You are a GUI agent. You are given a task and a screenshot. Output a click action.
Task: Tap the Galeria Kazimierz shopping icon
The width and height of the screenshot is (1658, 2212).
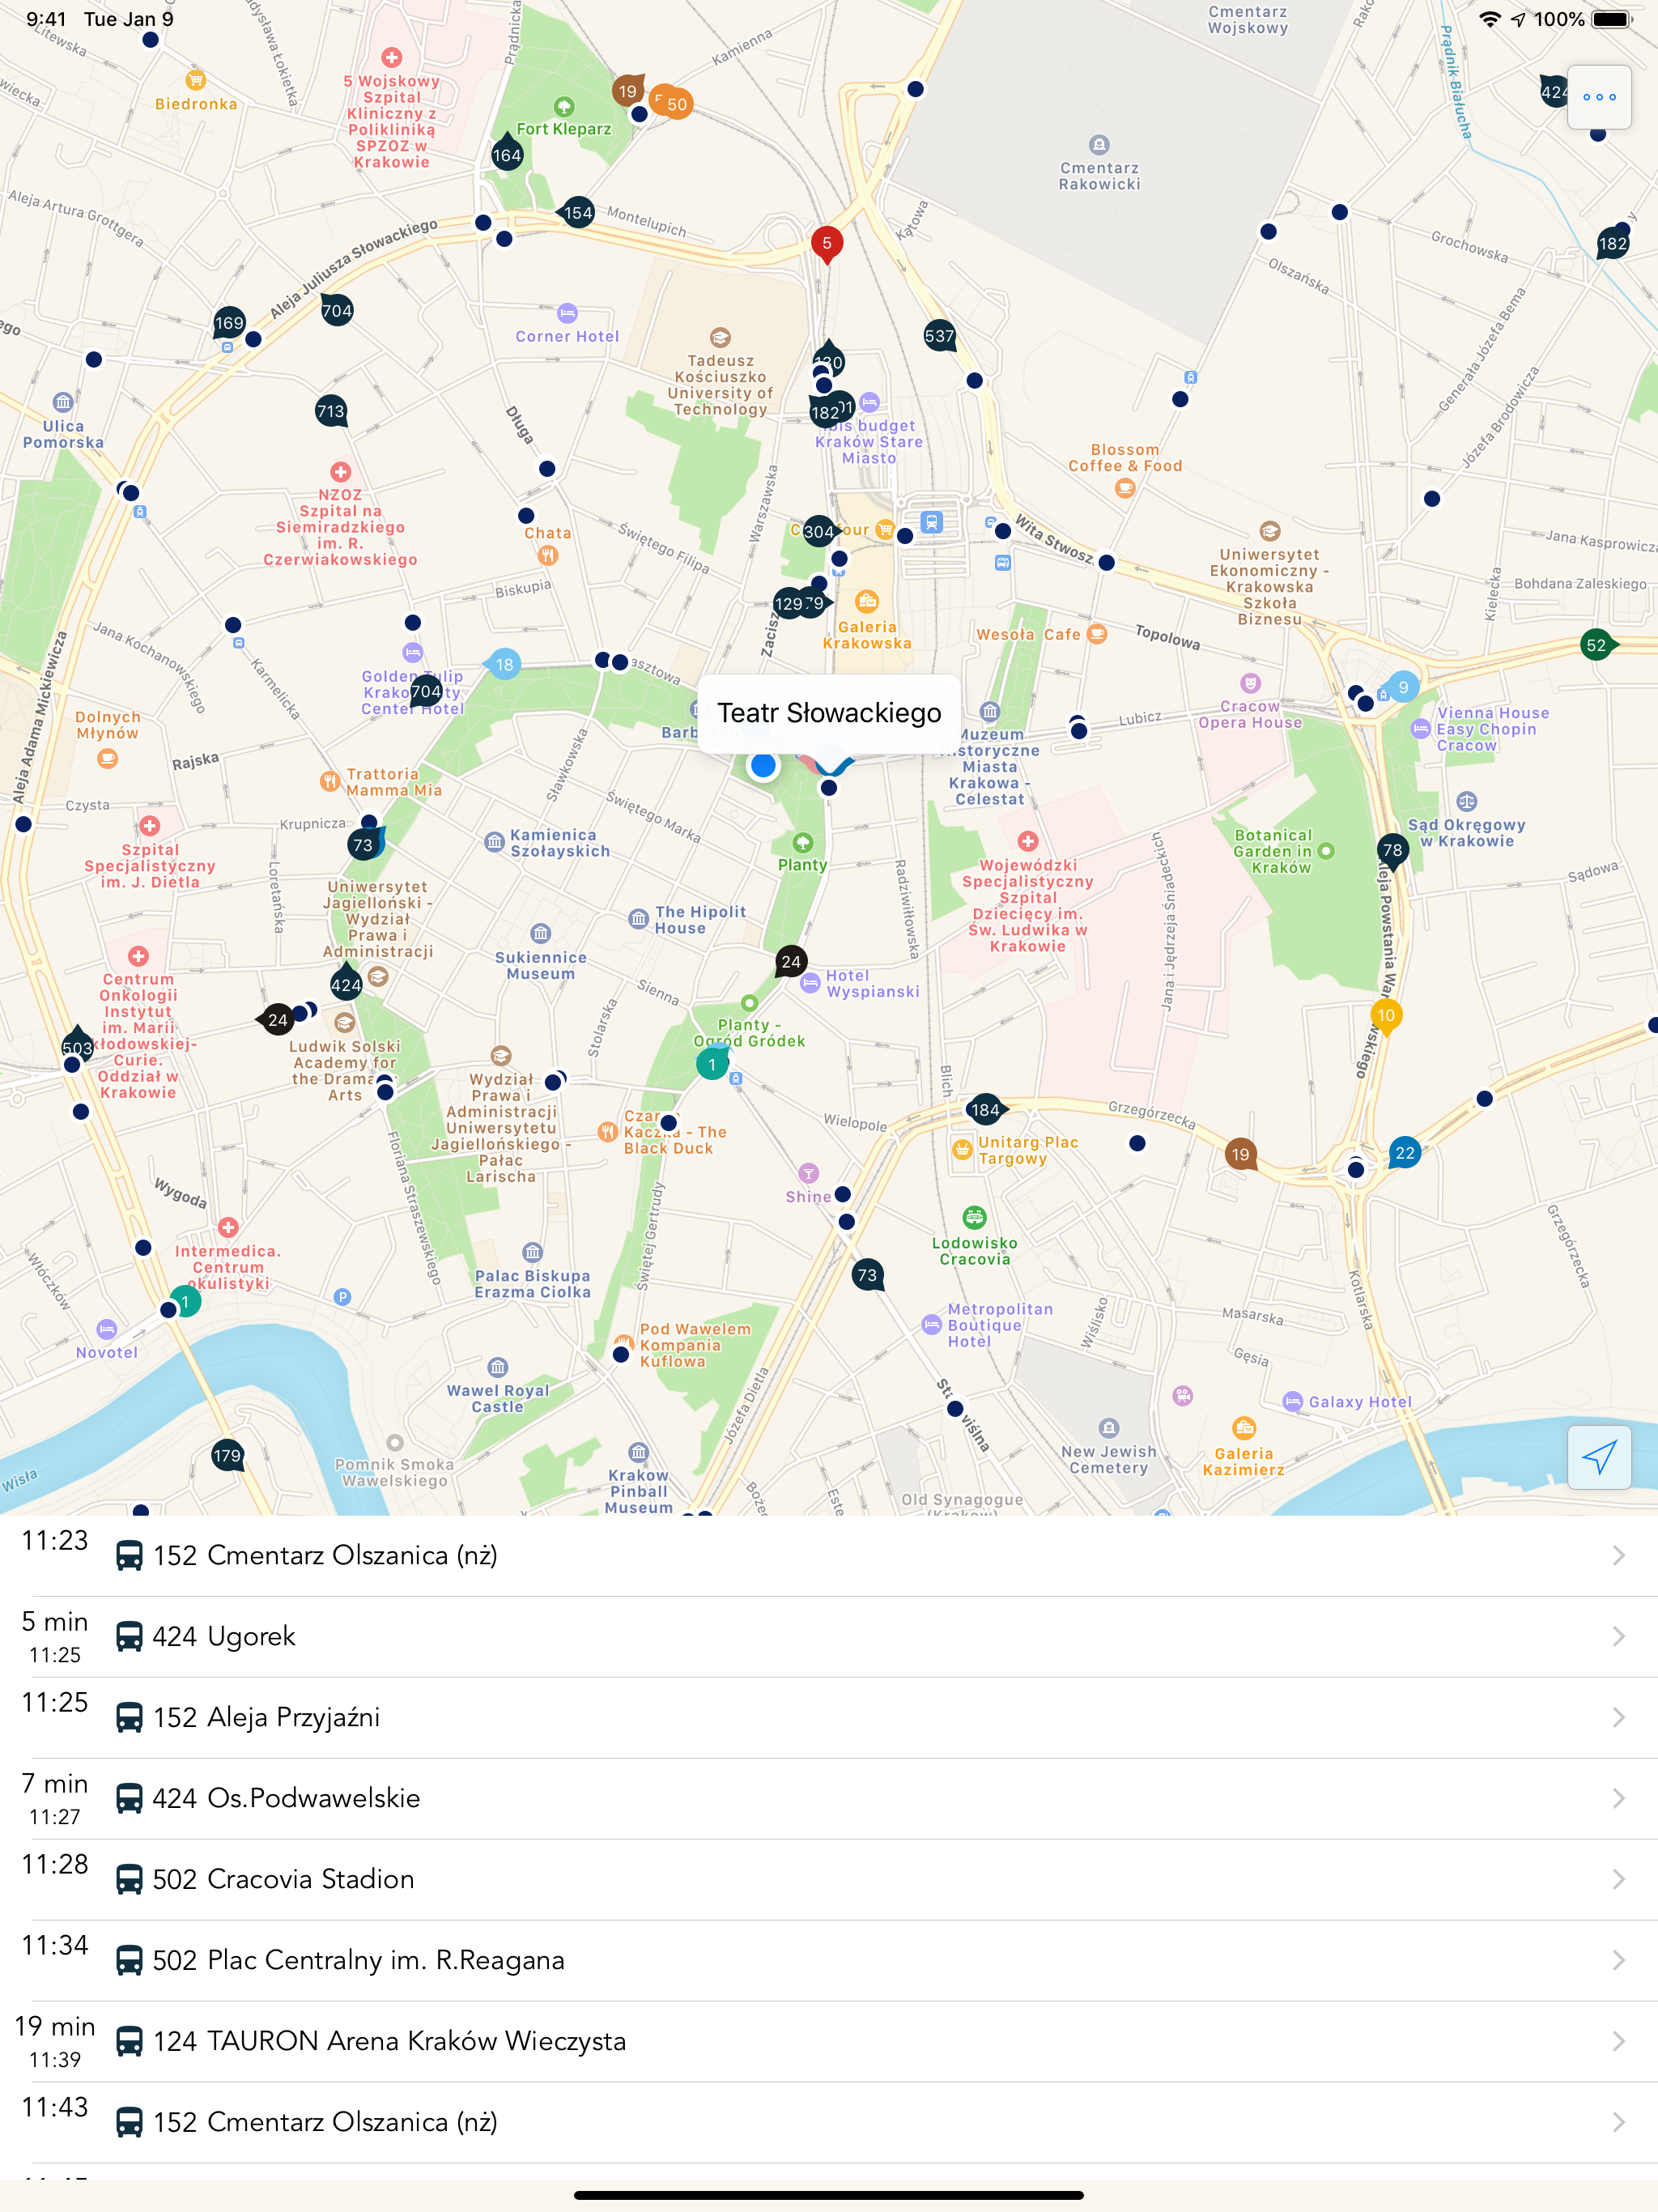pos(1243,1428)
